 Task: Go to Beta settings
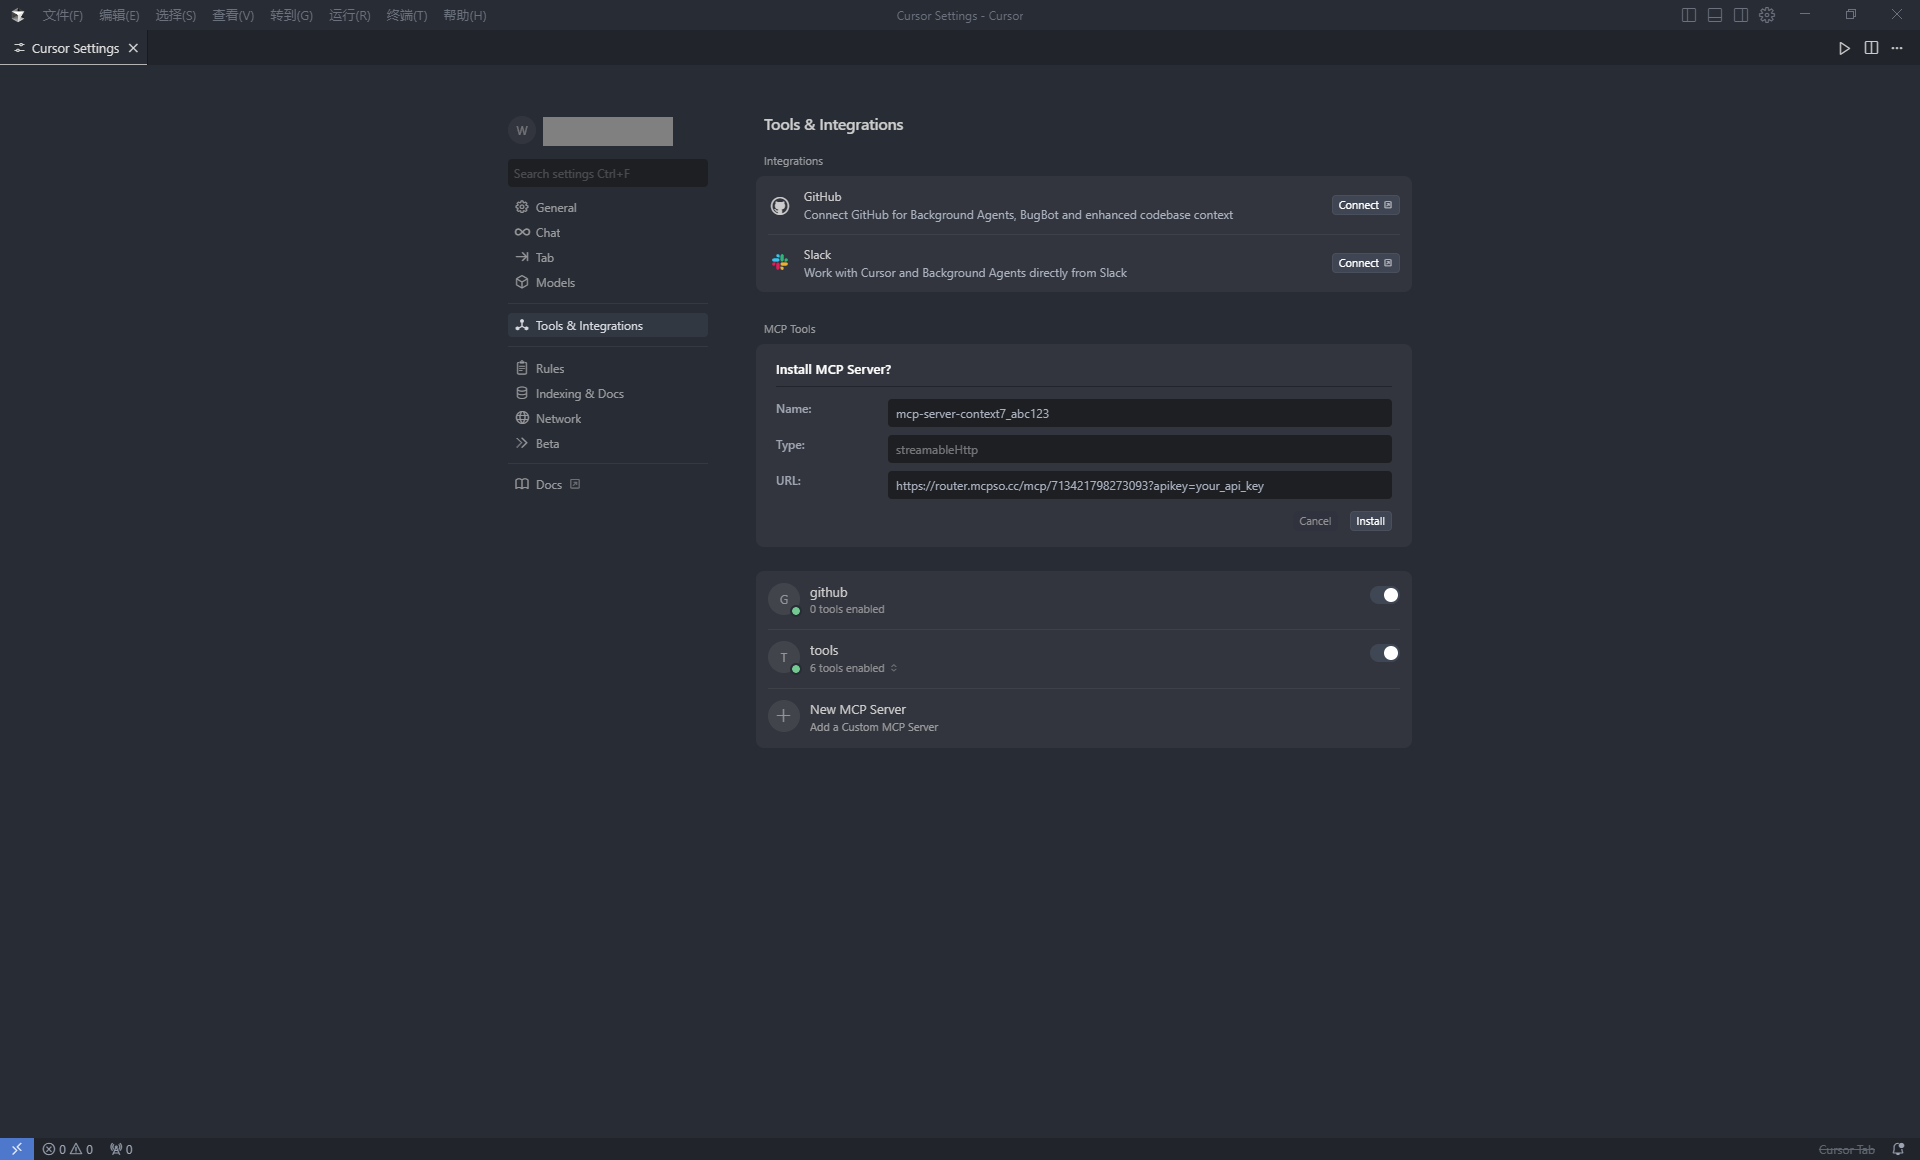point(608,443)
